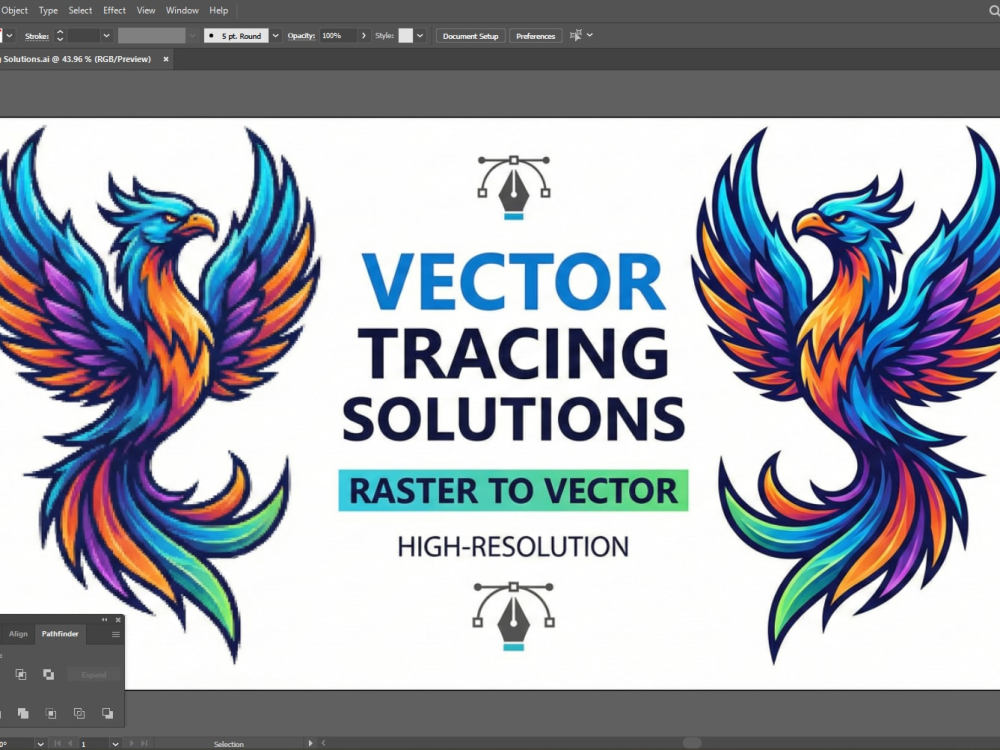Click the search icon in the menu bar
1000x750 pixels.
pos(994,10)
